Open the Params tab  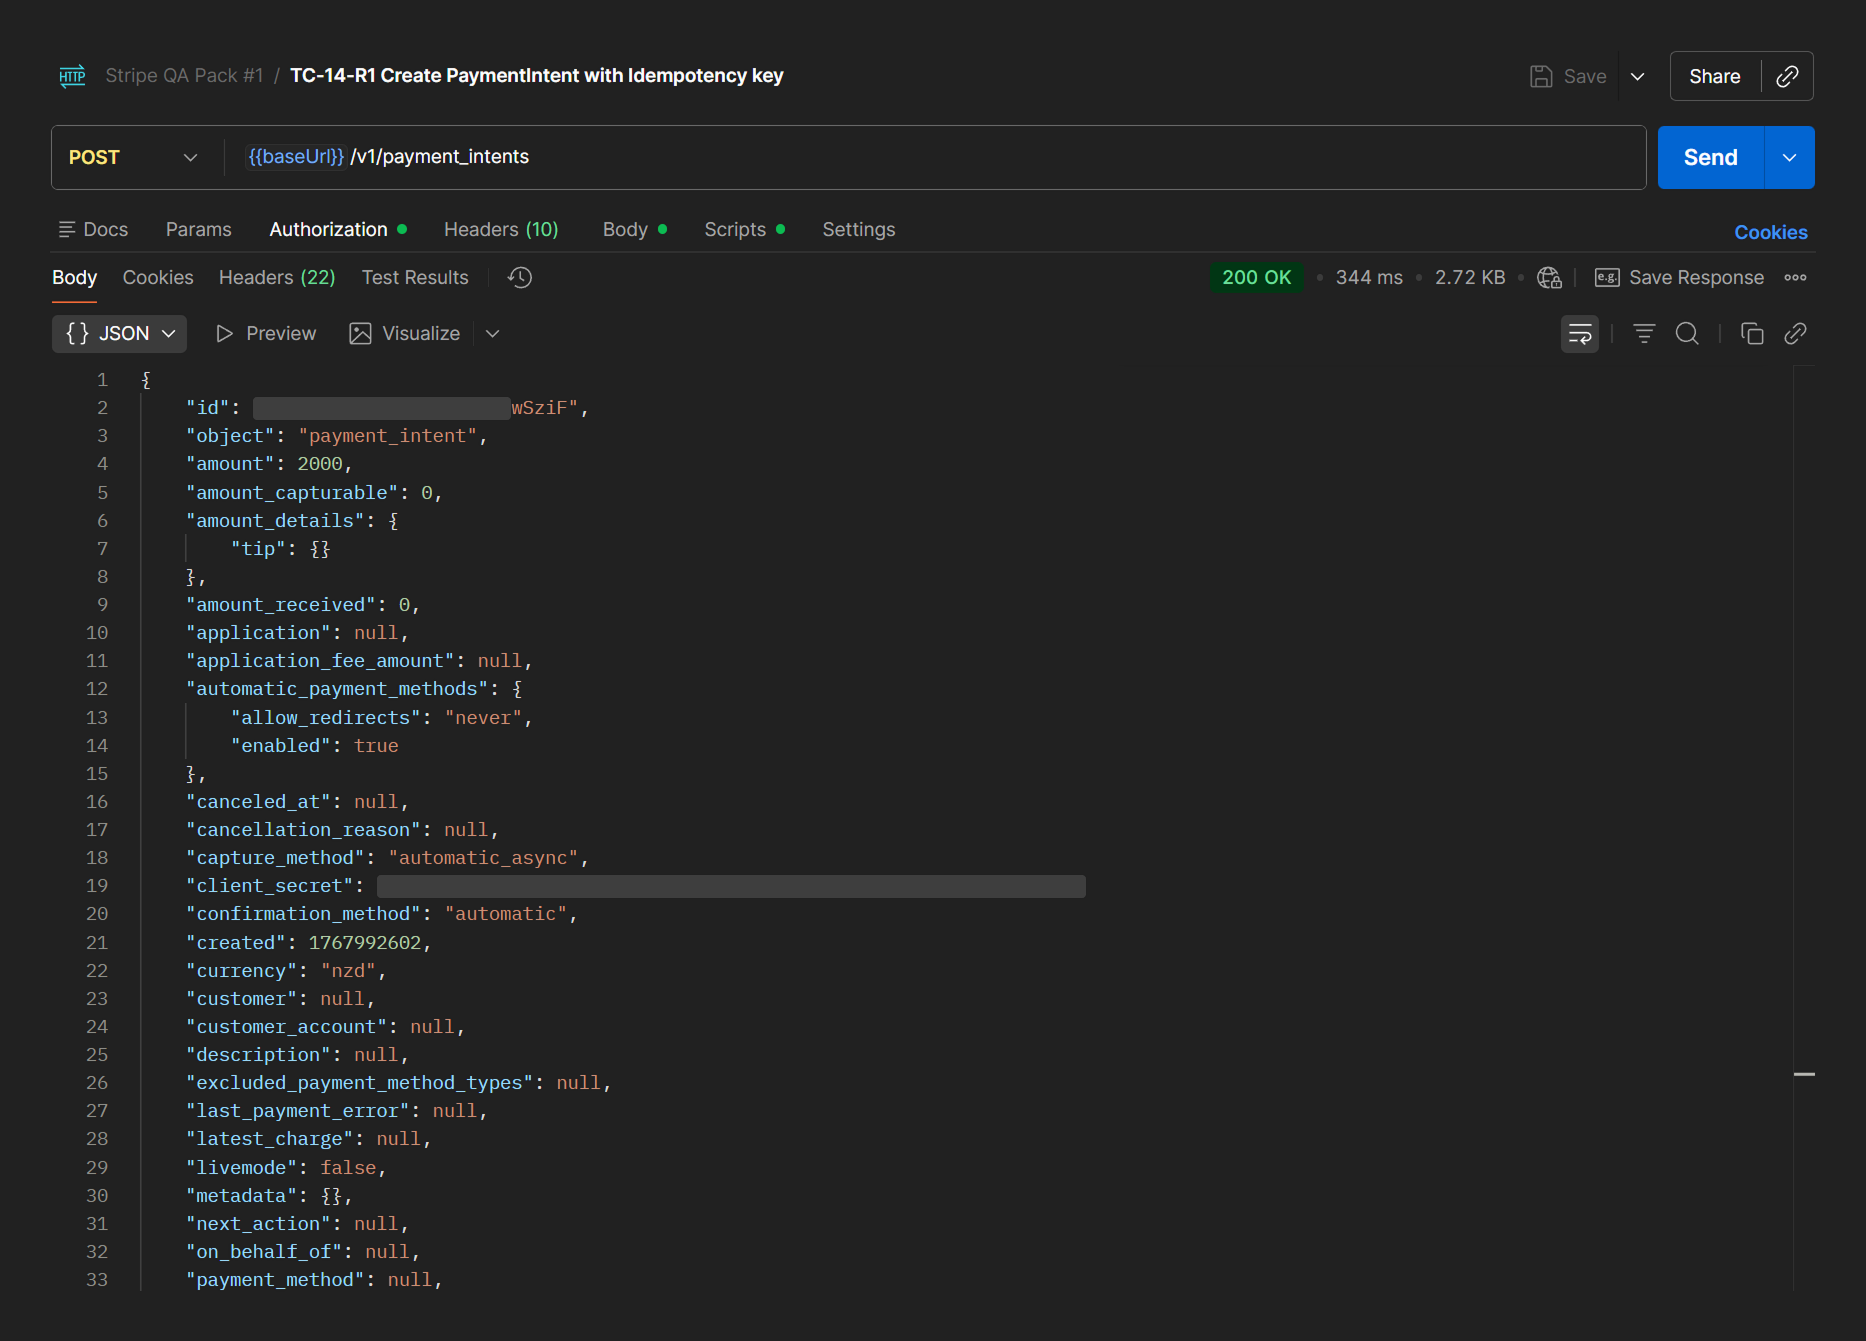pos(198,229)
